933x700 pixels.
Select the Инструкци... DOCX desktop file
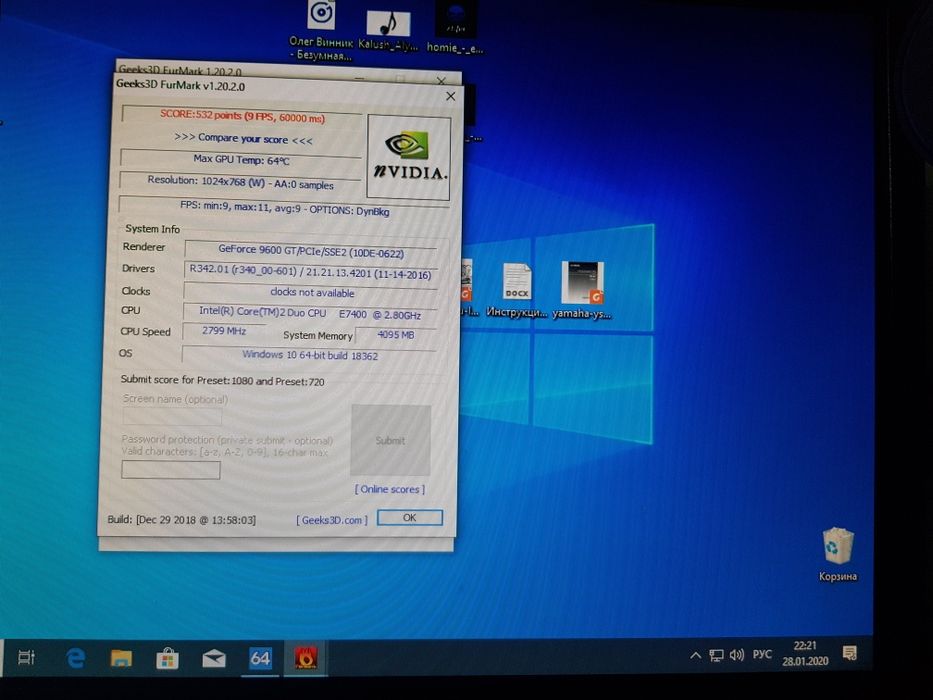click(516, 290)
